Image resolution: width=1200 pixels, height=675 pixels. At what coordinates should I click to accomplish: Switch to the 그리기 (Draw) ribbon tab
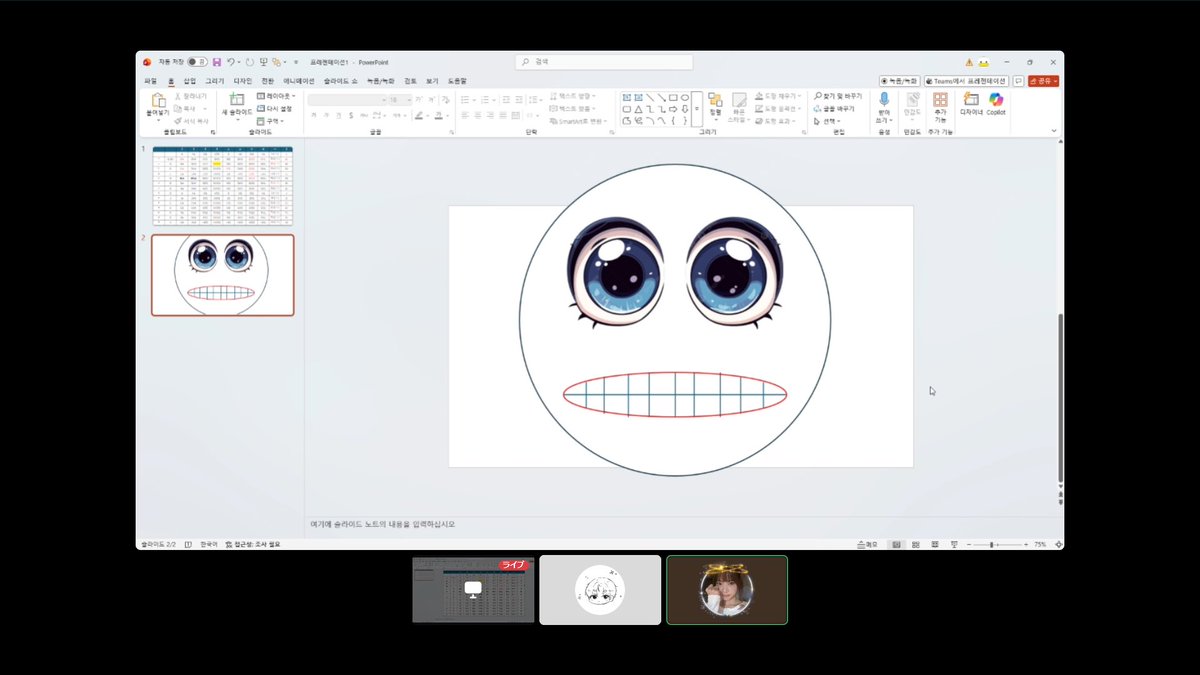tap(214, 81)
